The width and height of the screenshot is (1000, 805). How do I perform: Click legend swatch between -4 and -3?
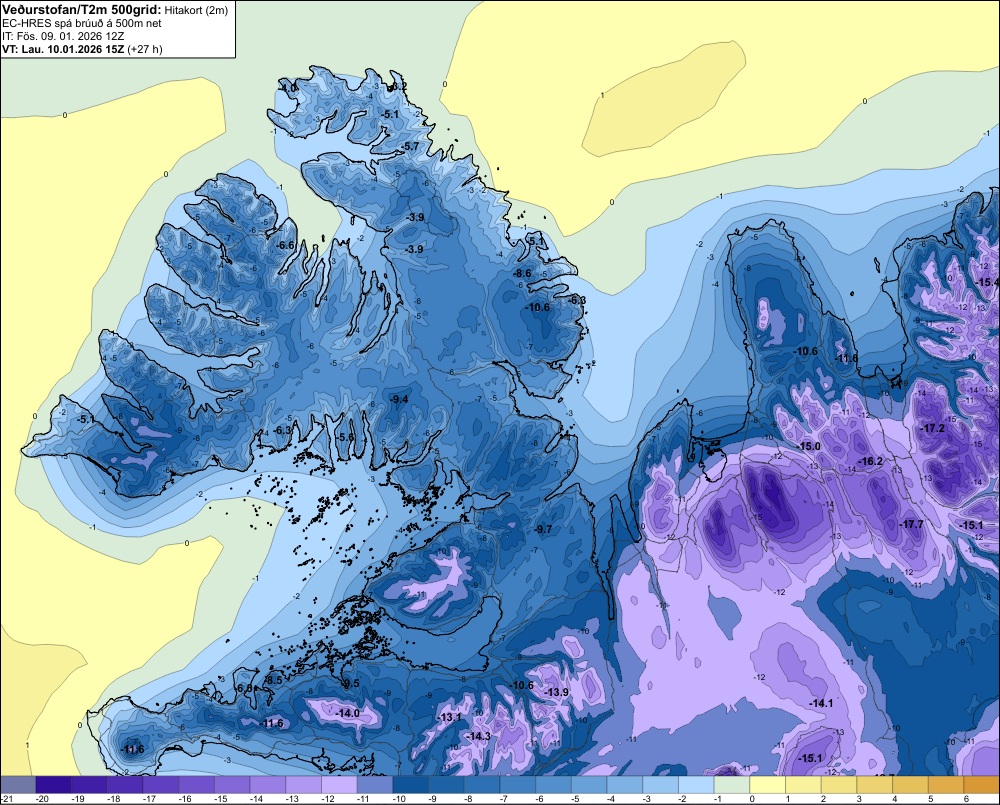[x=625, y=785]
